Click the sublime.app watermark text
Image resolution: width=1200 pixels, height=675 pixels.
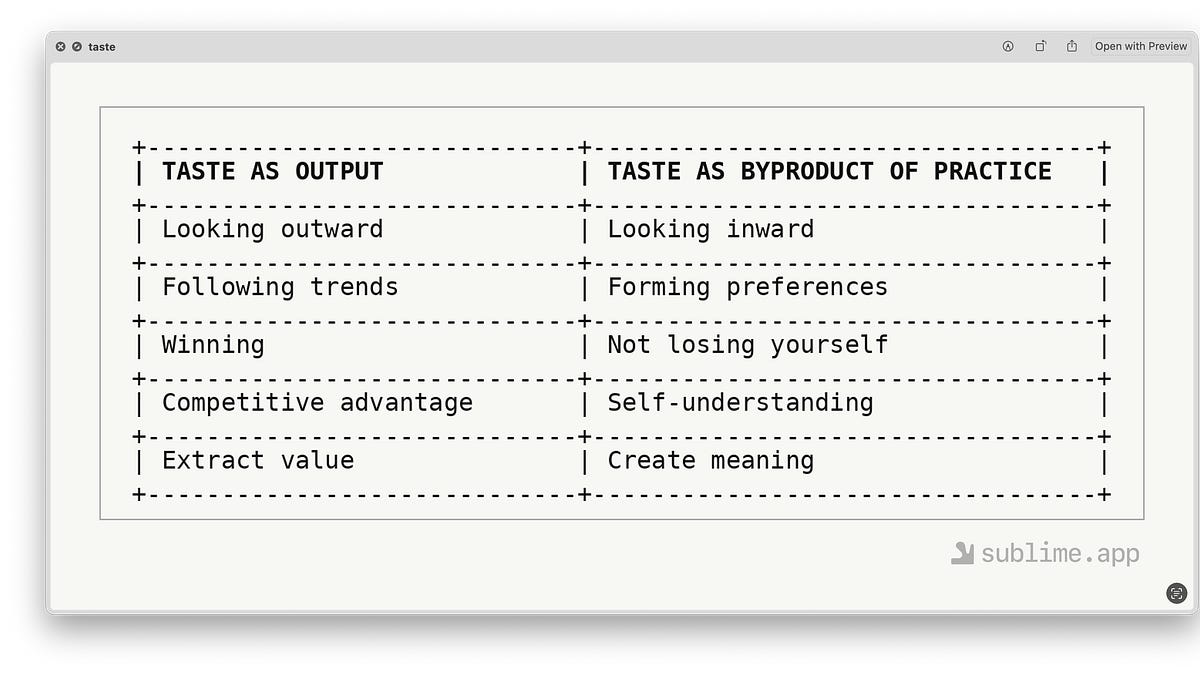point(1059,554)
